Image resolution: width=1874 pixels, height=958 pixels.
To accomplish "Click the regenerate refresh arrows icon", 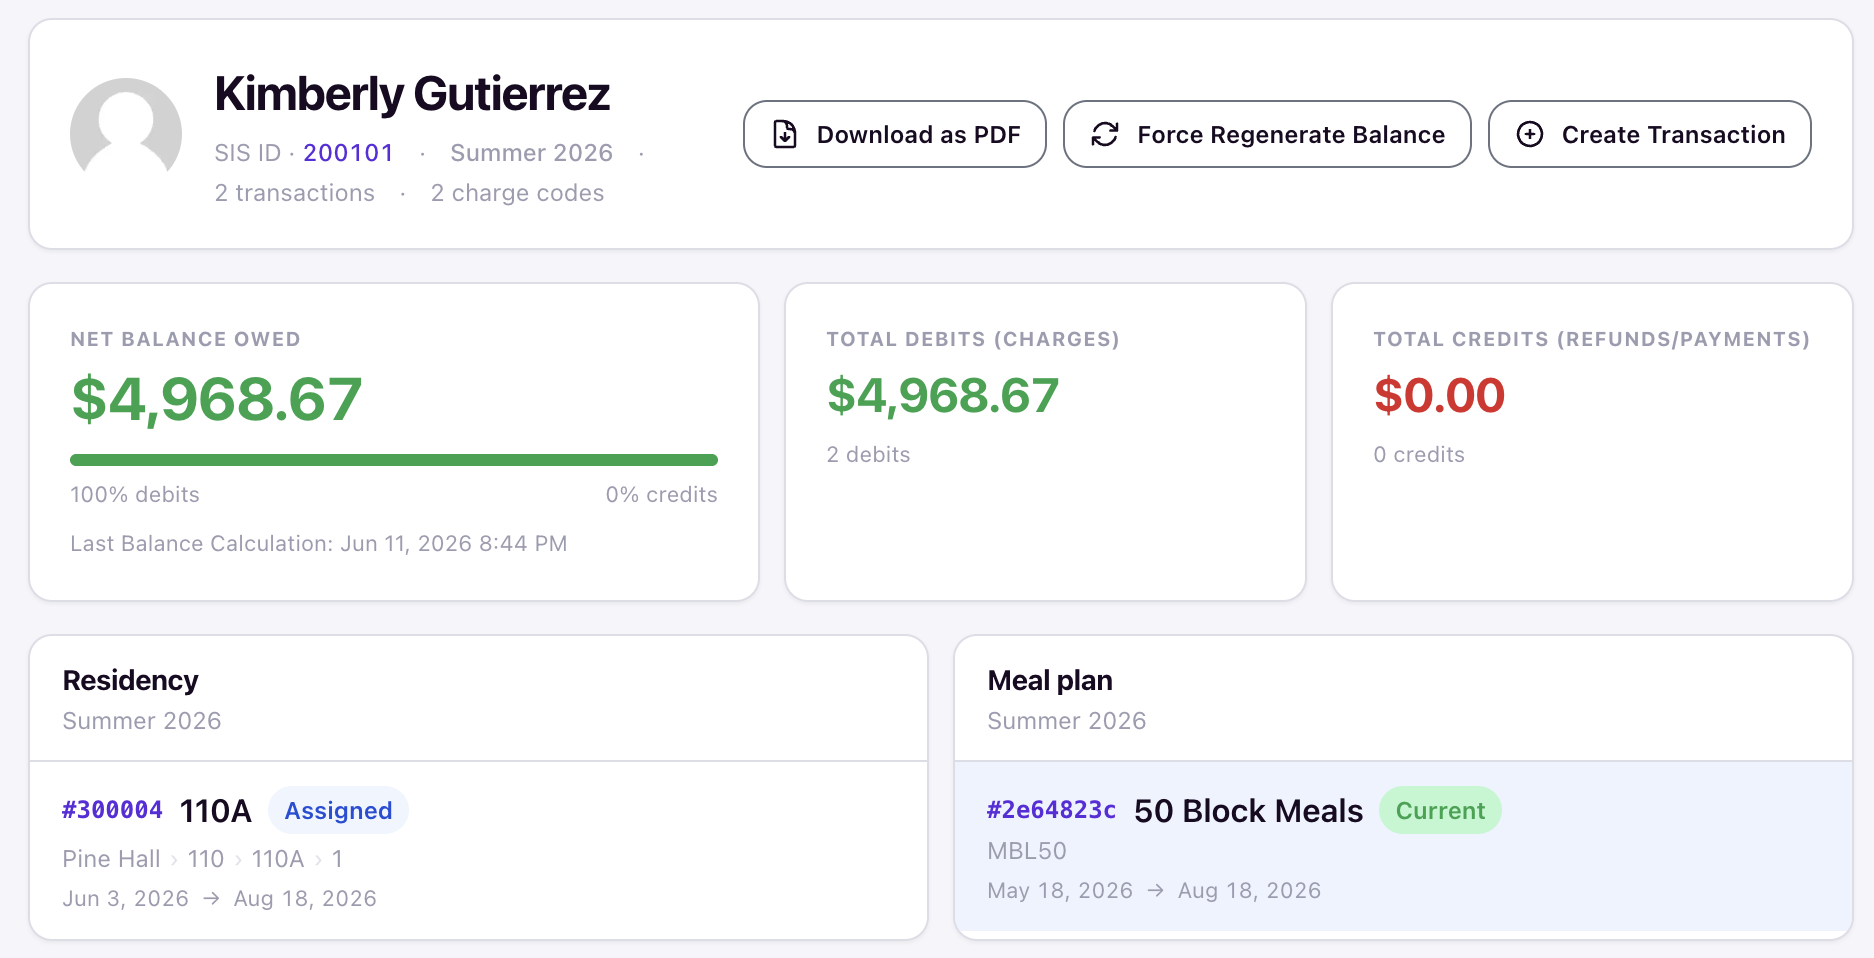I will (1104, 134).
